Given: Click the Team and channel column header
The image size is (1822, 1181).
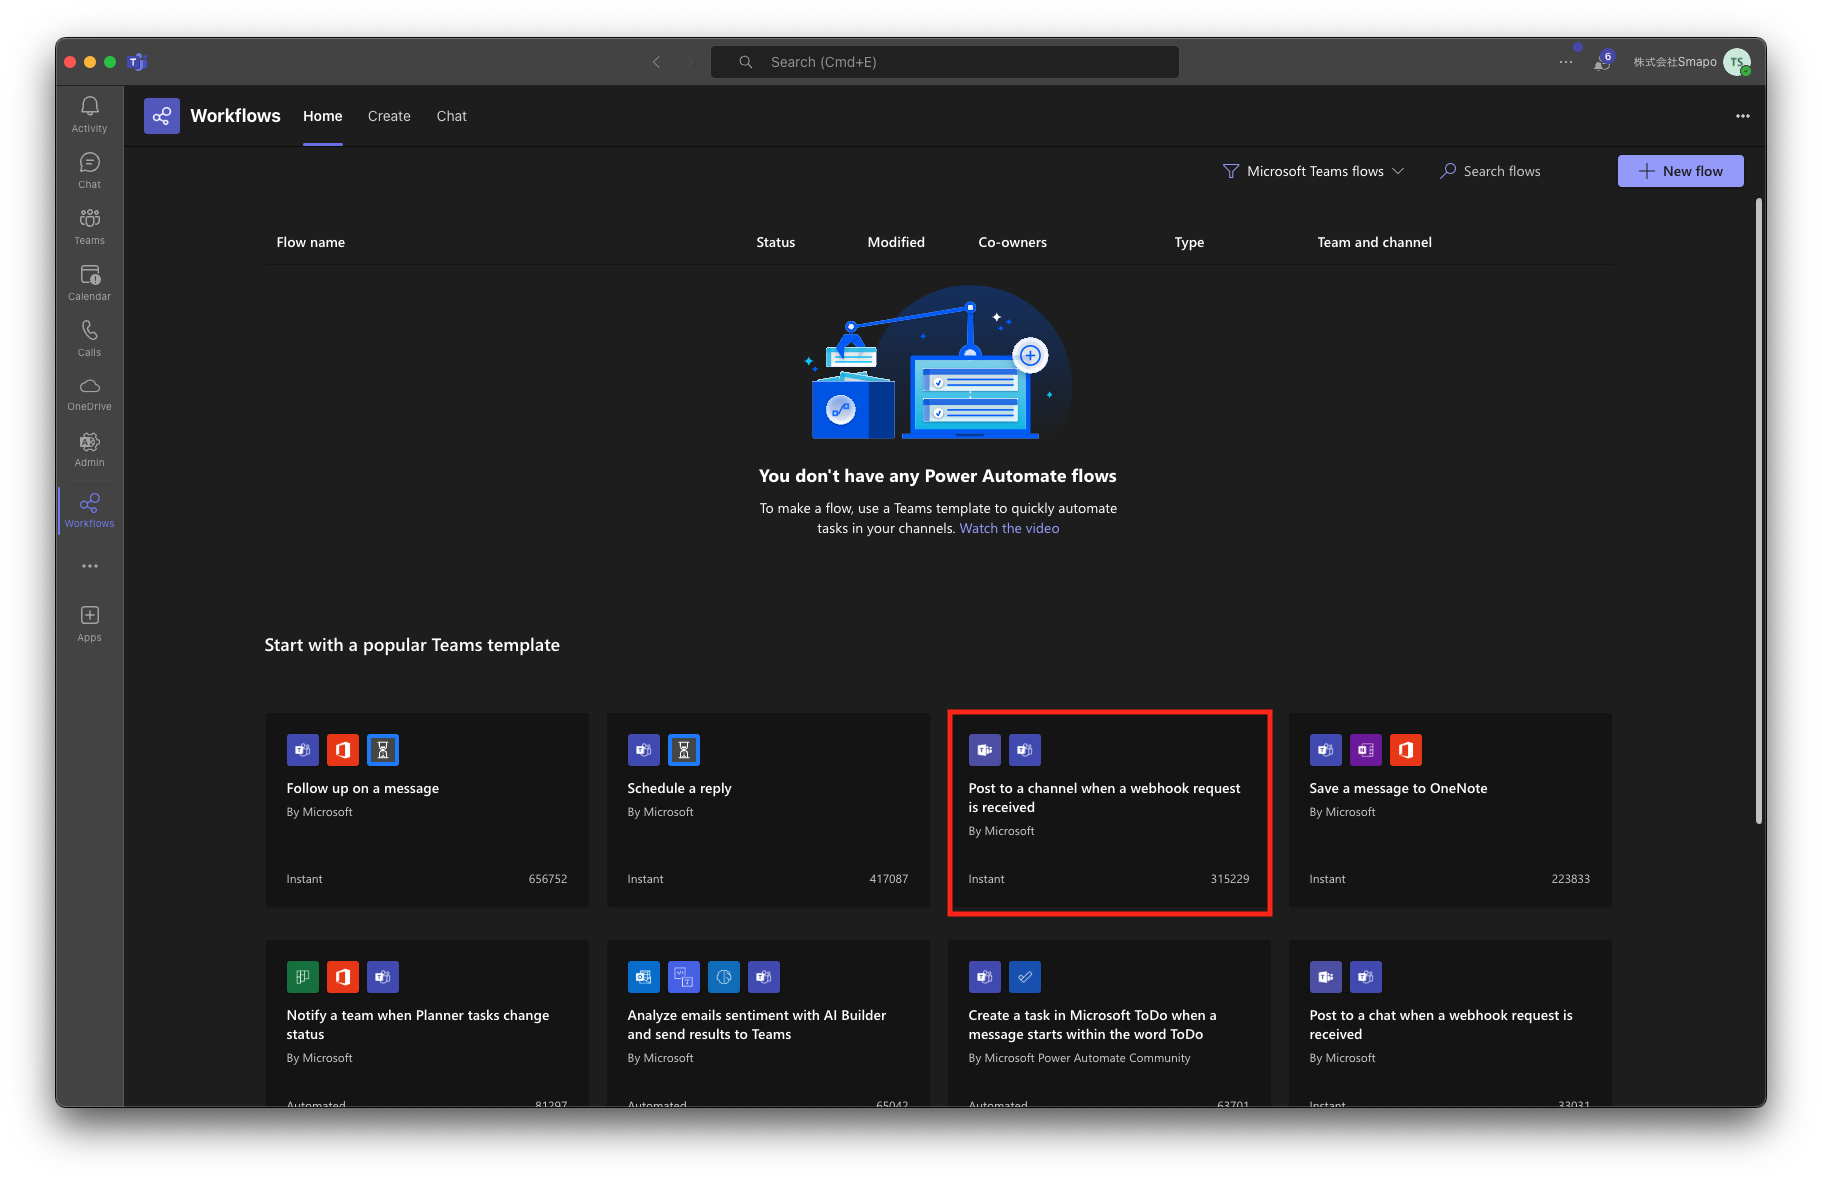Looking at the screenshot, I should point(1375,242).
